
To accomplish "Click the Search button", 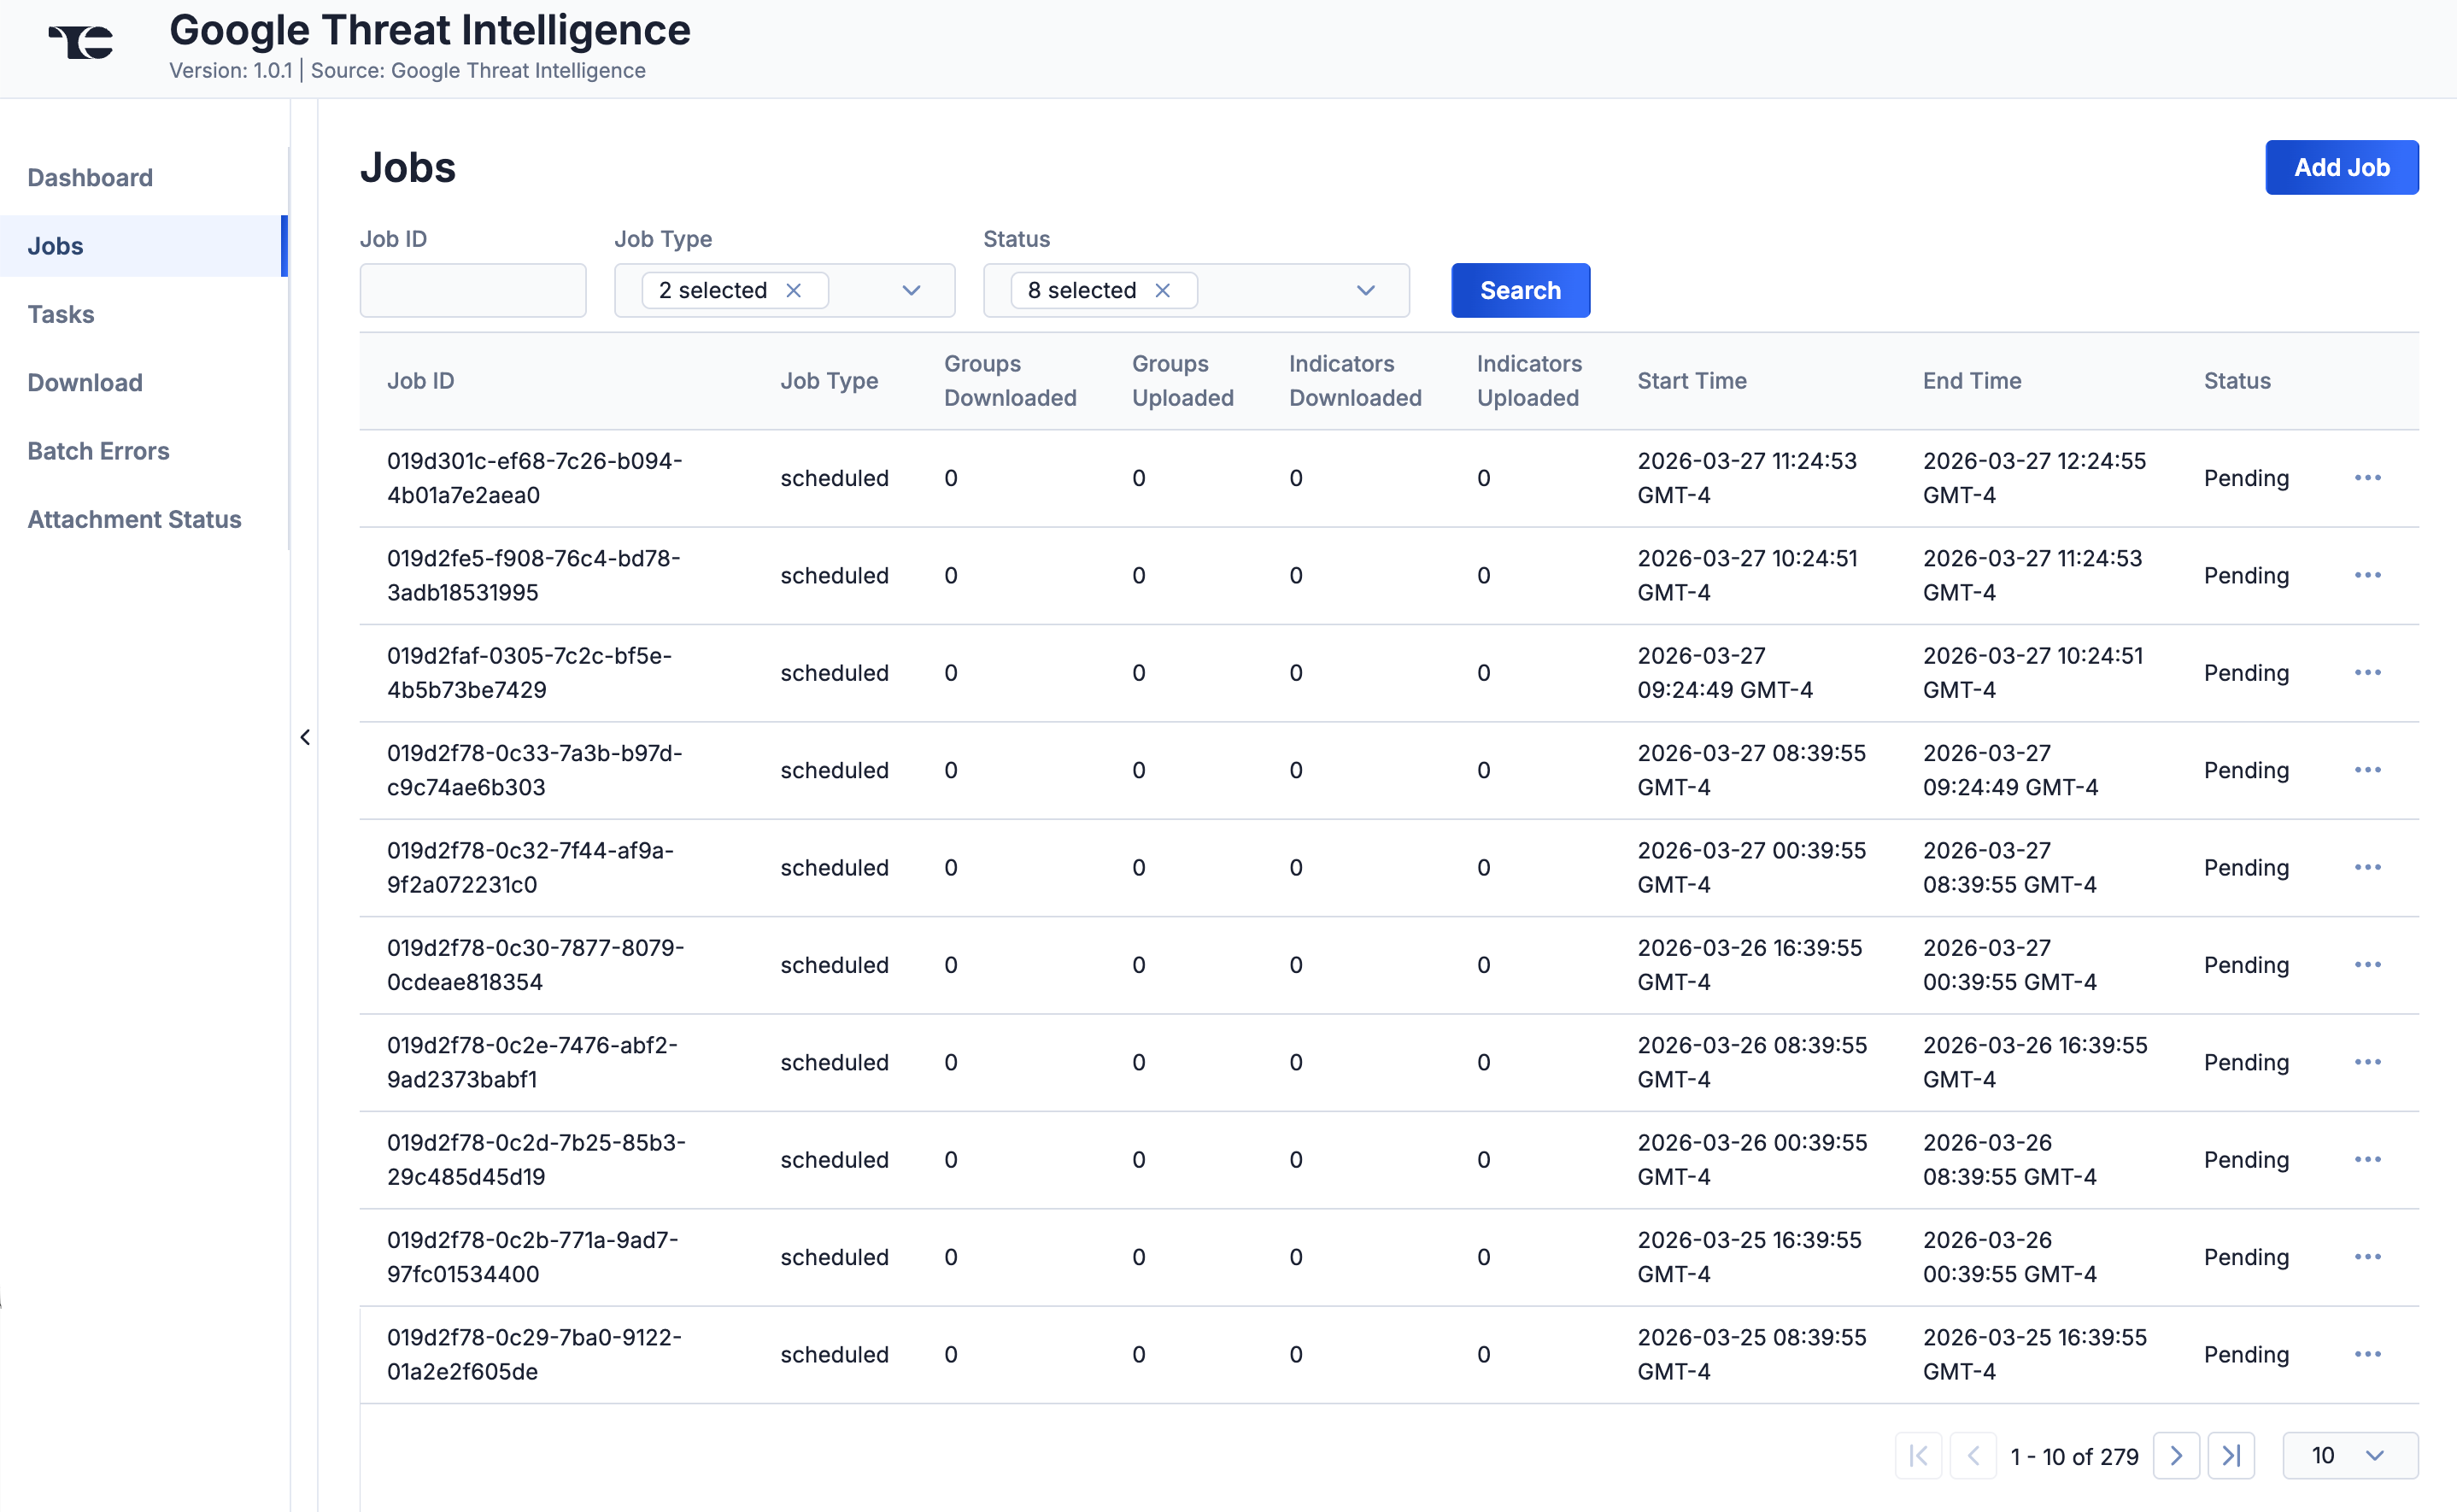I will (1519, 290).
